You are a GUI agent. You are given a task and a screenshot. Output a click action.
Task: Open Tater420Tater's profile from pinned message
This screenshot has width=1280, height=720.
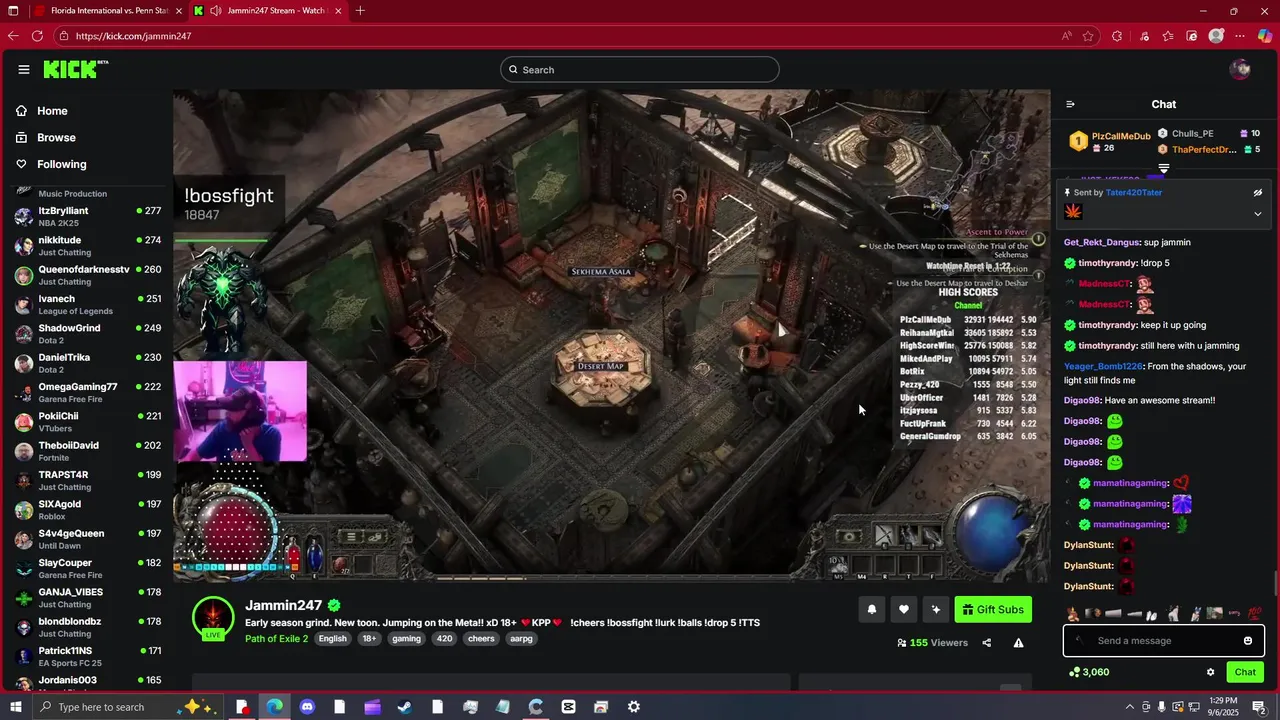(1134, 192)
